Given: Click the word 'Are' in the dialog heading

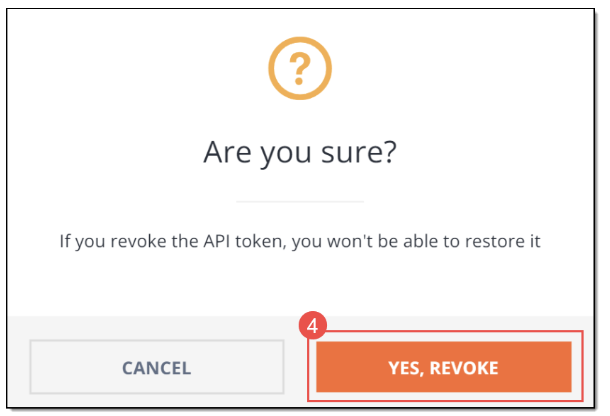Looking at the screenshot, I should tap(227, 152).
